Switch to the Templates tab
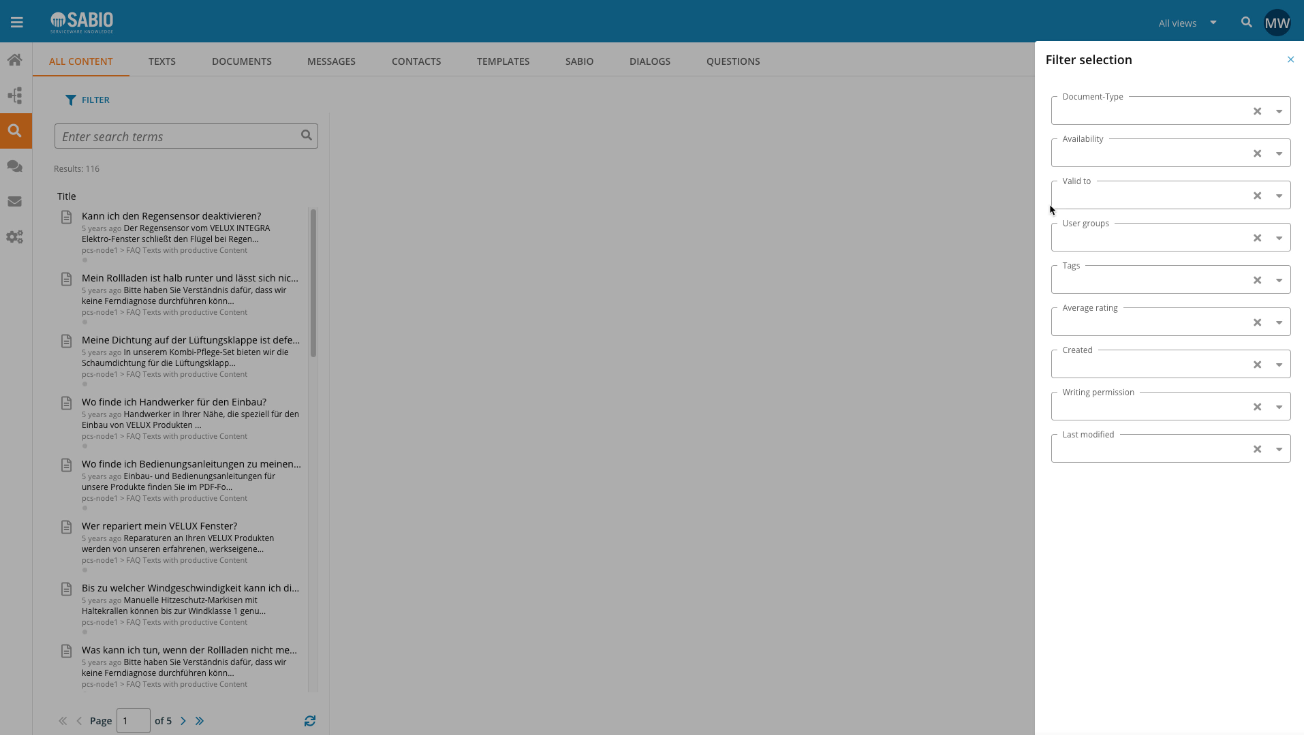Viewport: 1304px width, 735px height. 503,61
